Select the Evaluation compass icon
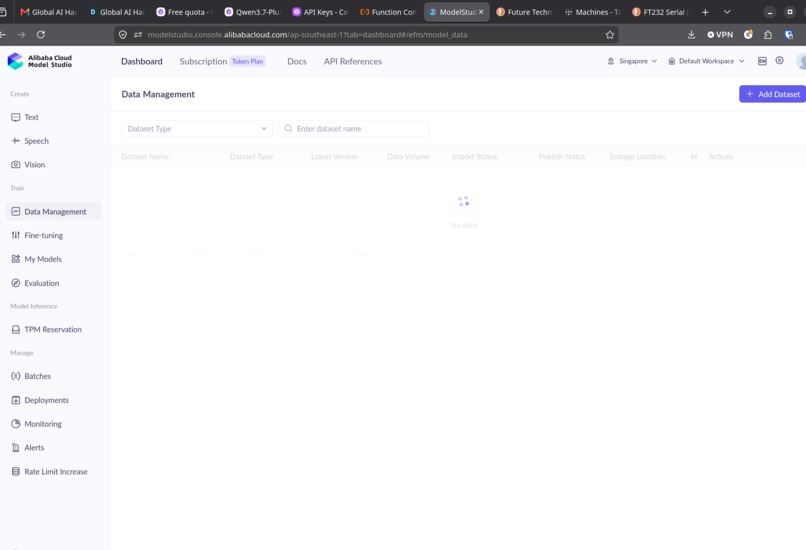This screenshot has height=550, width=806. 16,283
